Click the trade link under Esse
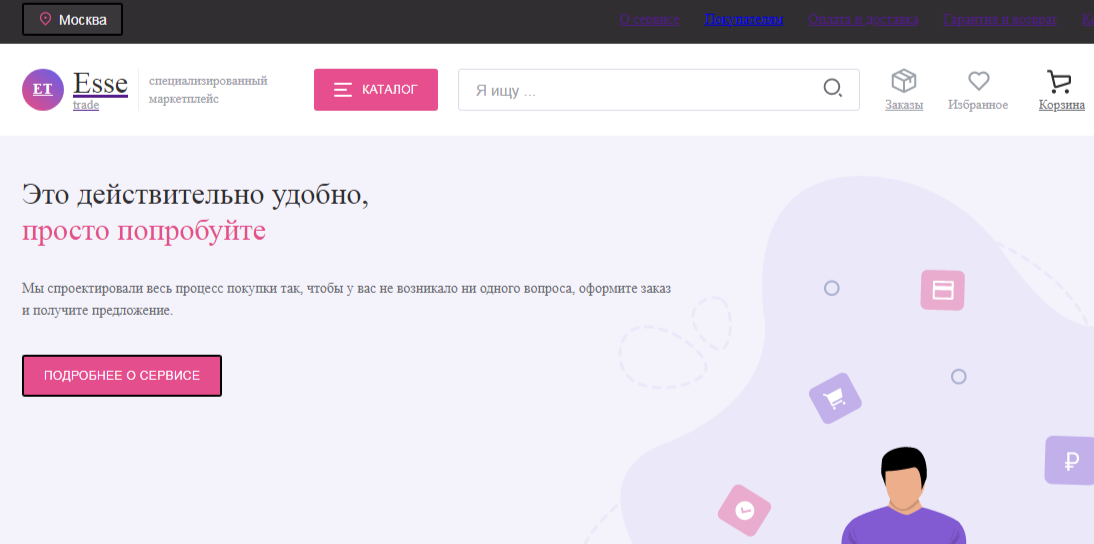Screen dimensions: 1094x544 pos(86,105)
